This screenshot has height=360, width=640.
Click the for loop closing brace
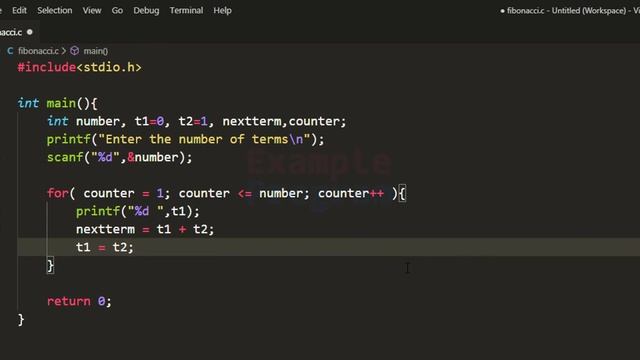point(50,266)
